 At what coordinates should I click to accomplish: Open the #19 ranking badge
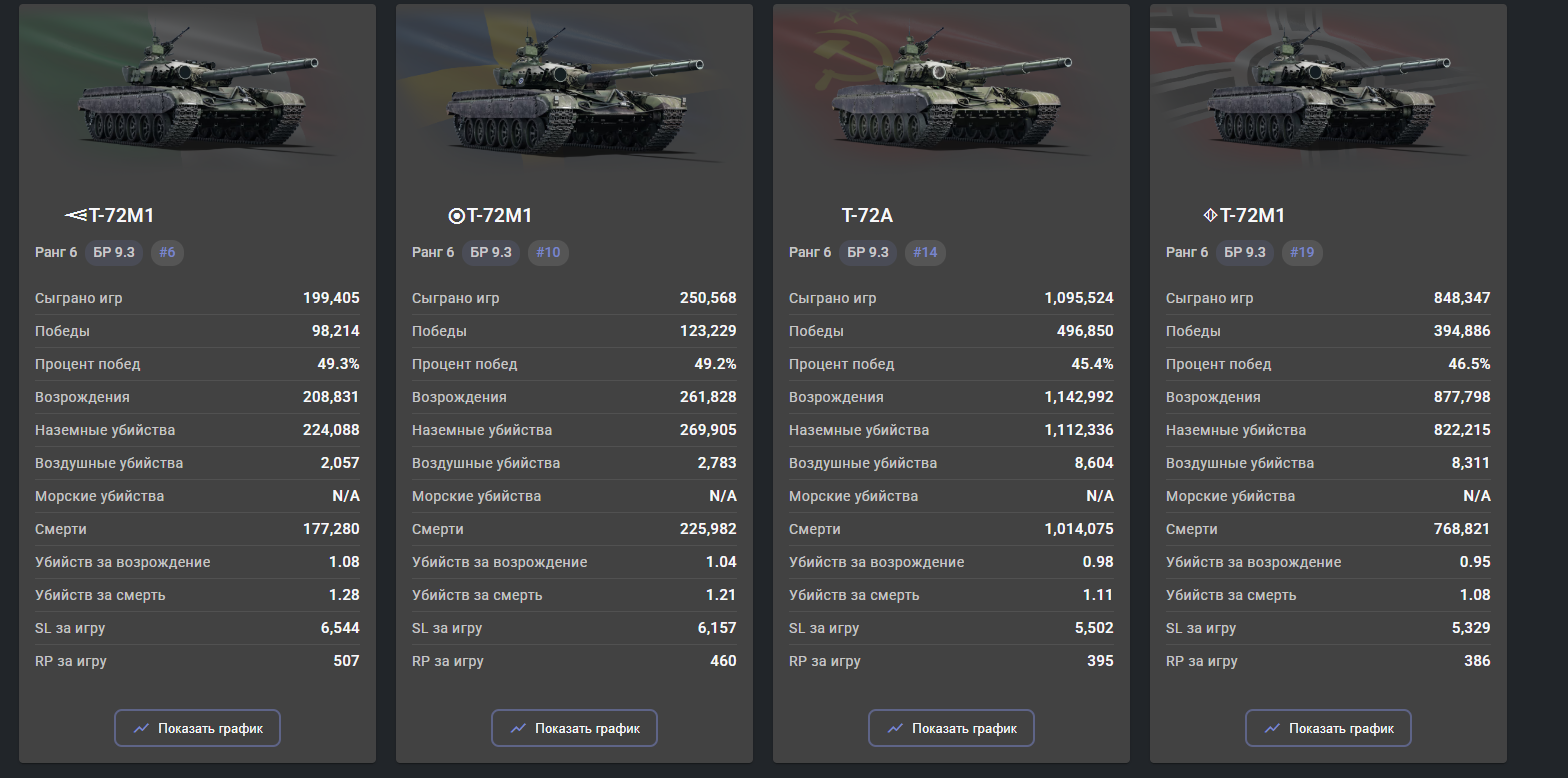(x=1302, y=252)
